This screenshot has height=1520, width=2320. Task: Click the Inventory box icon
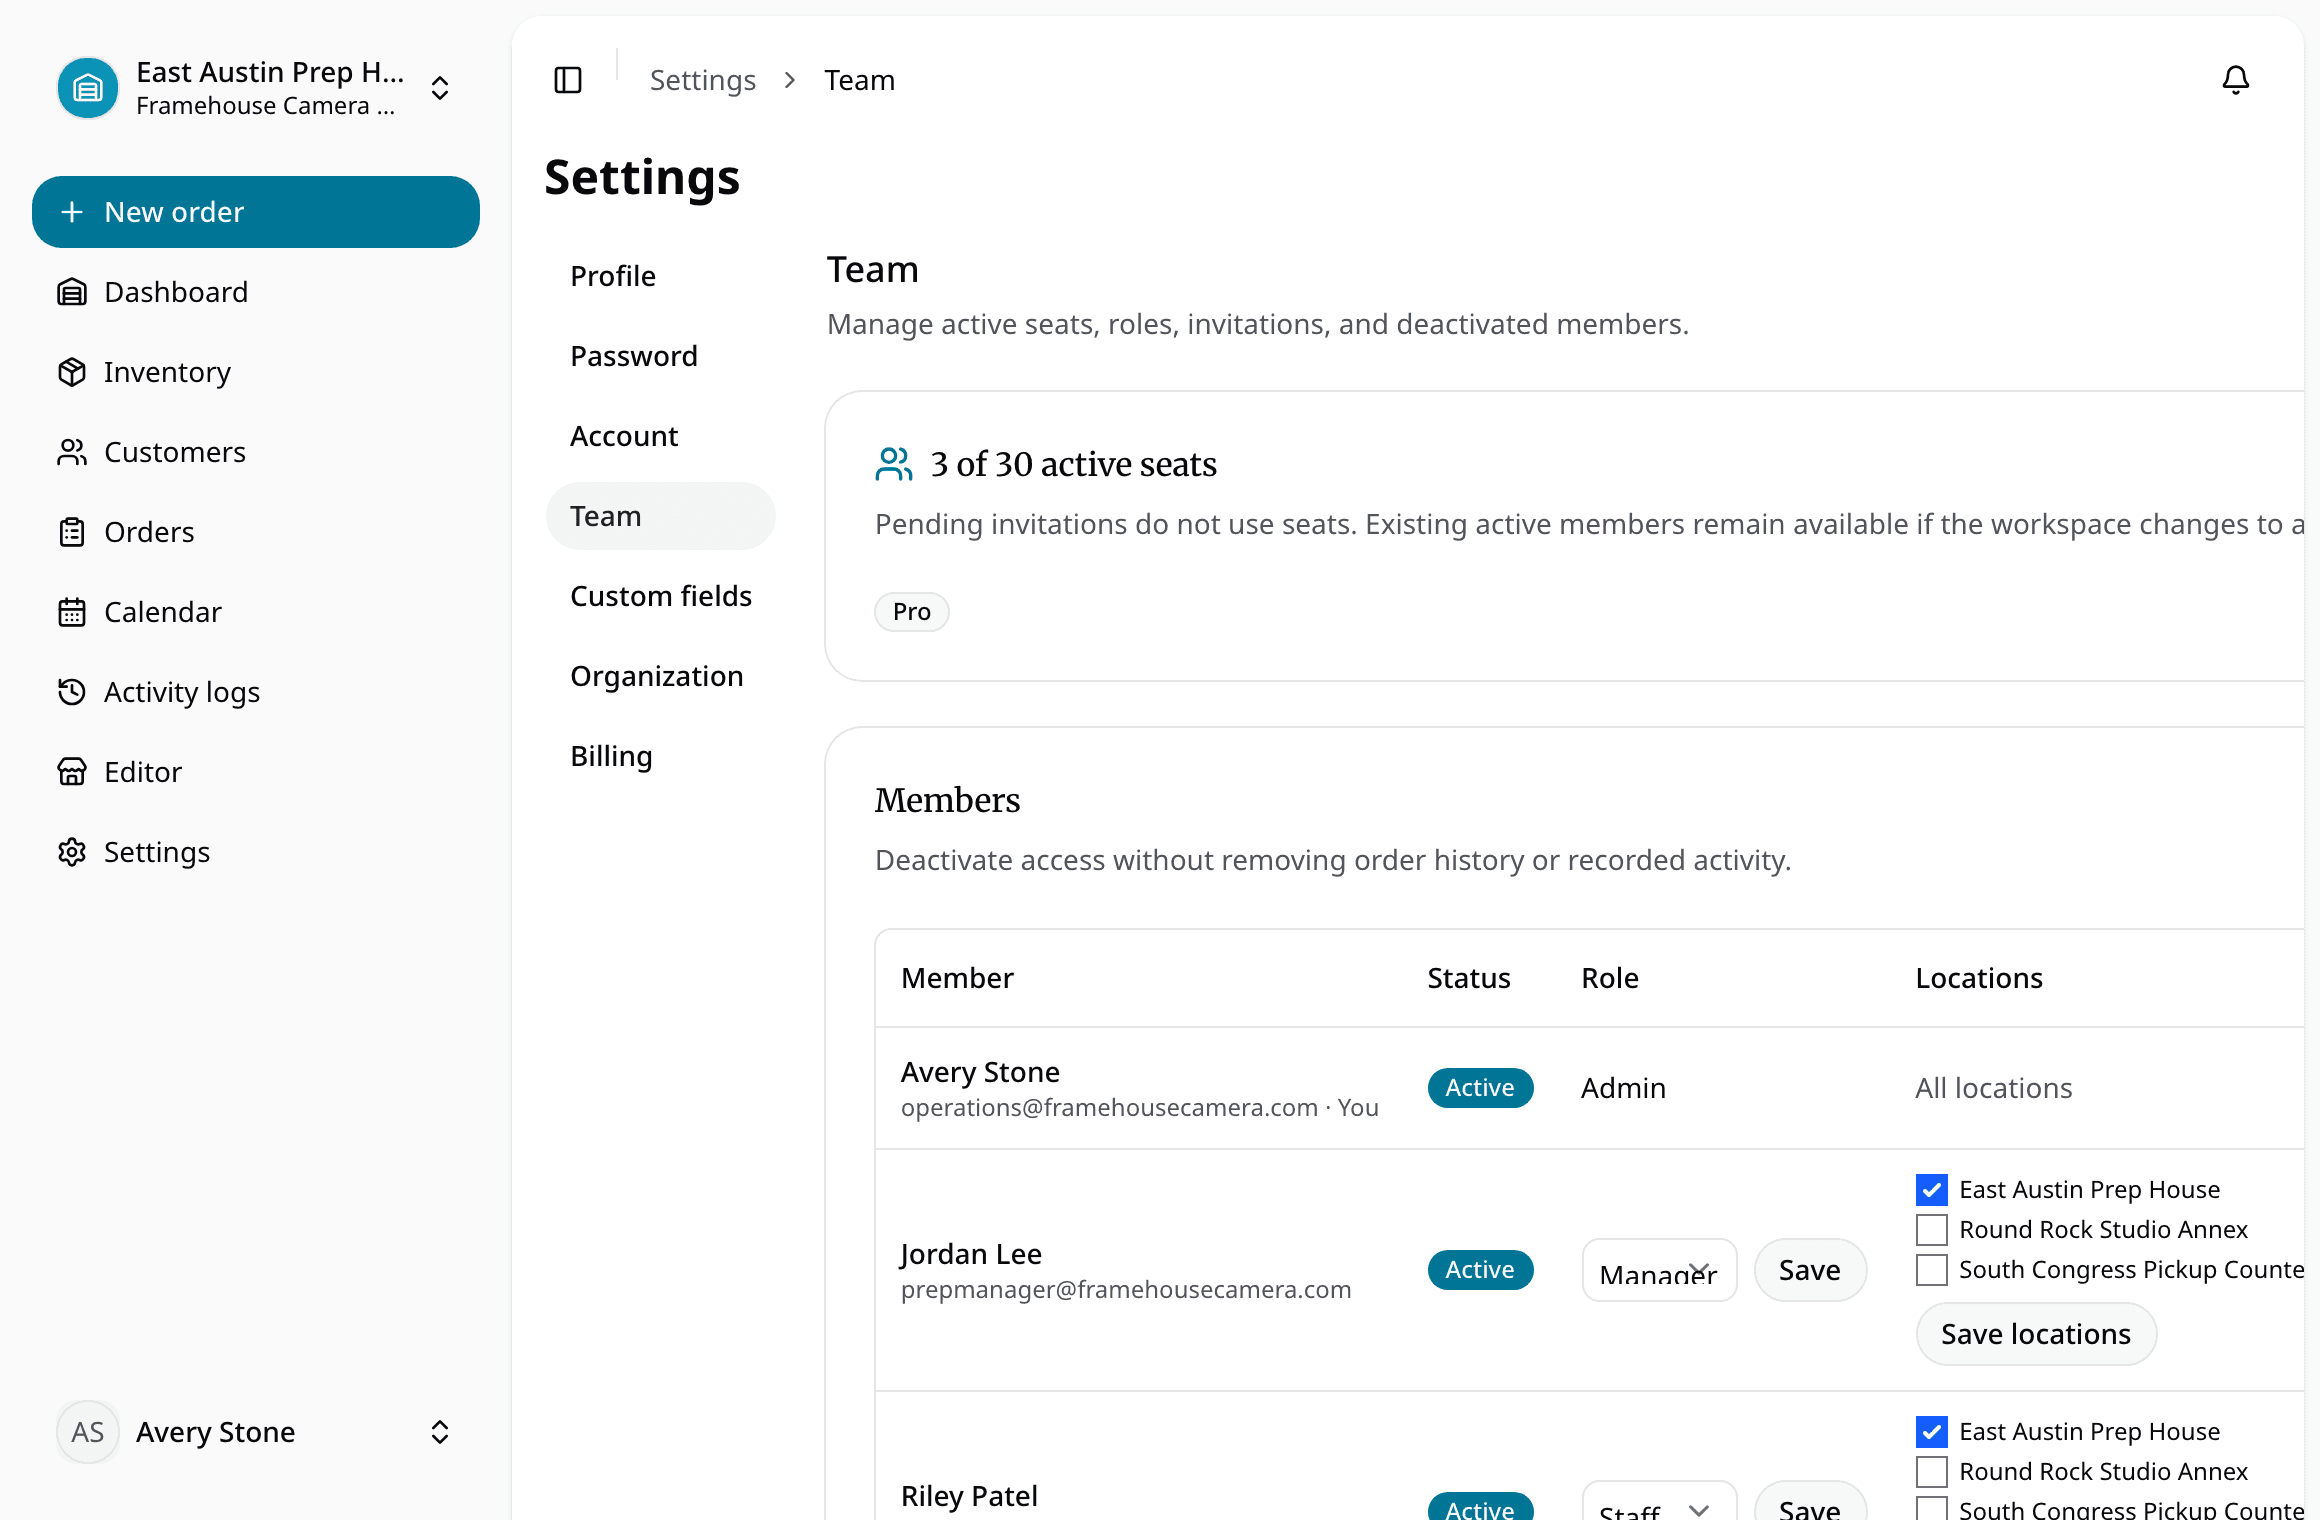[x=72, y=372]
